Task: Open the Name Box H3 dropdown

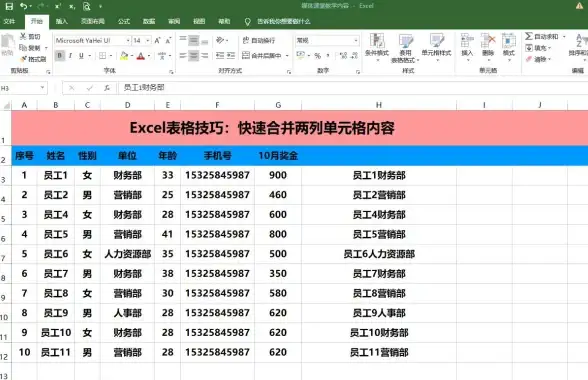Action: (42, 88)
